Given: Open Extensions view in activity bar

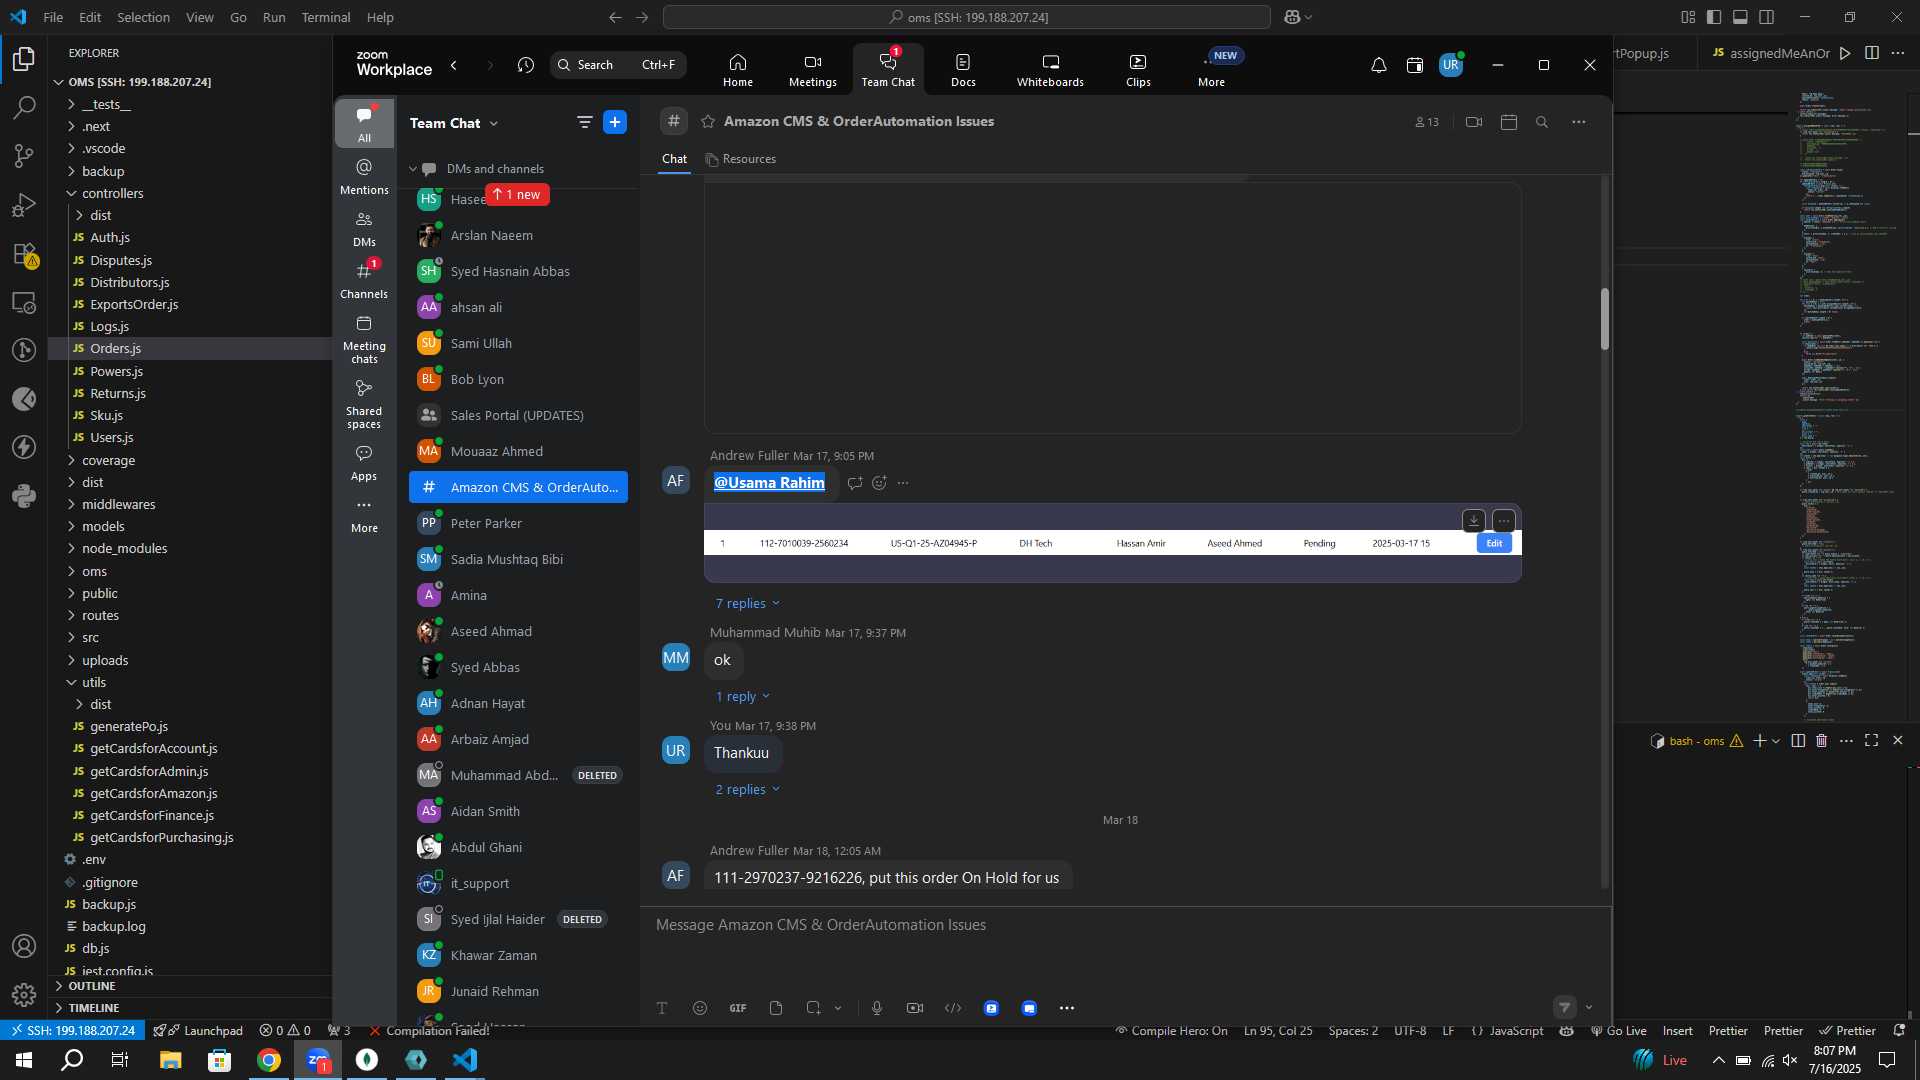Looking at the screenshot, I should 24,254.
